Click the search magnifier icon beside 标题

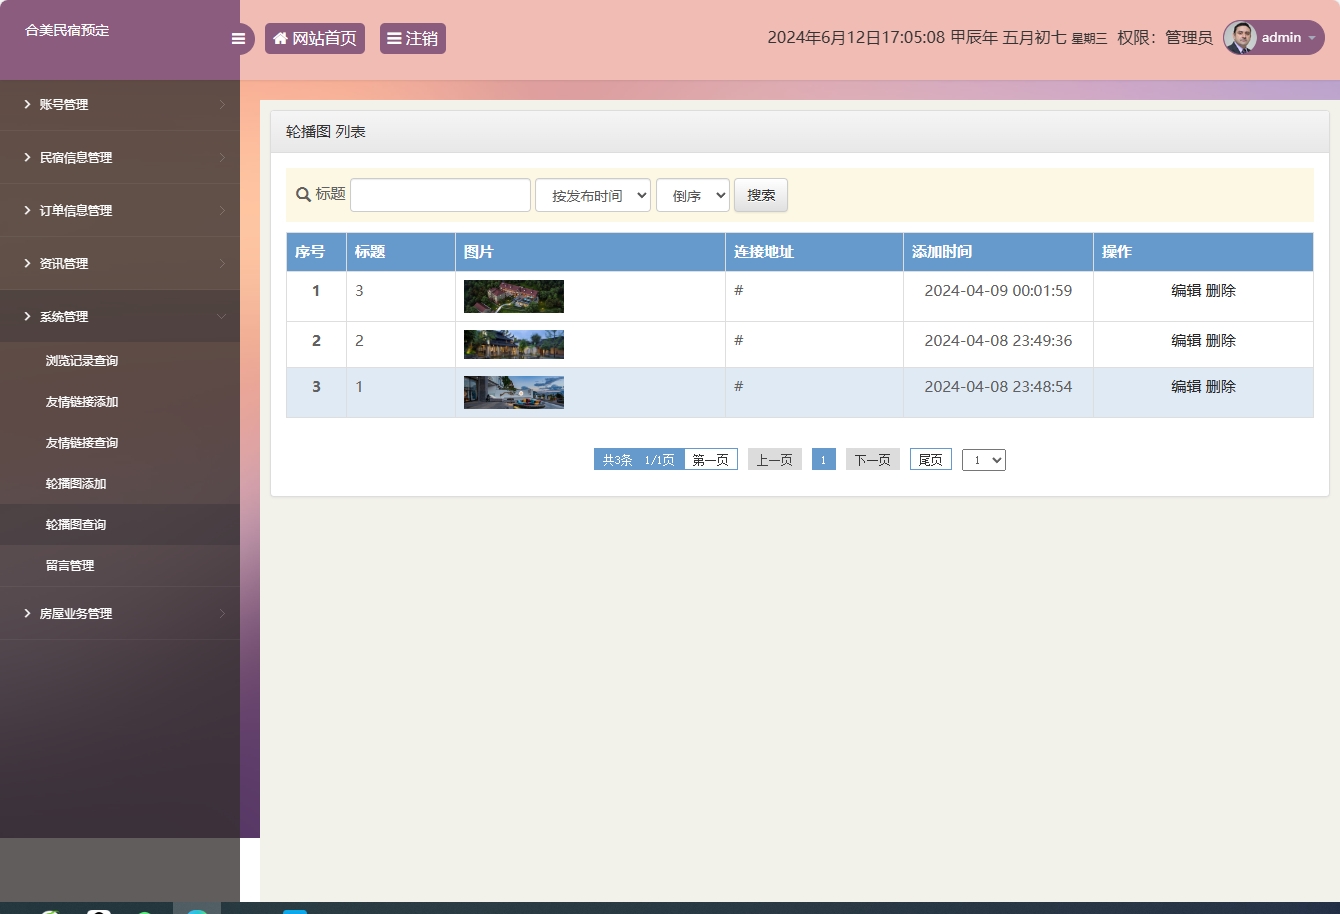coord(303,194)
